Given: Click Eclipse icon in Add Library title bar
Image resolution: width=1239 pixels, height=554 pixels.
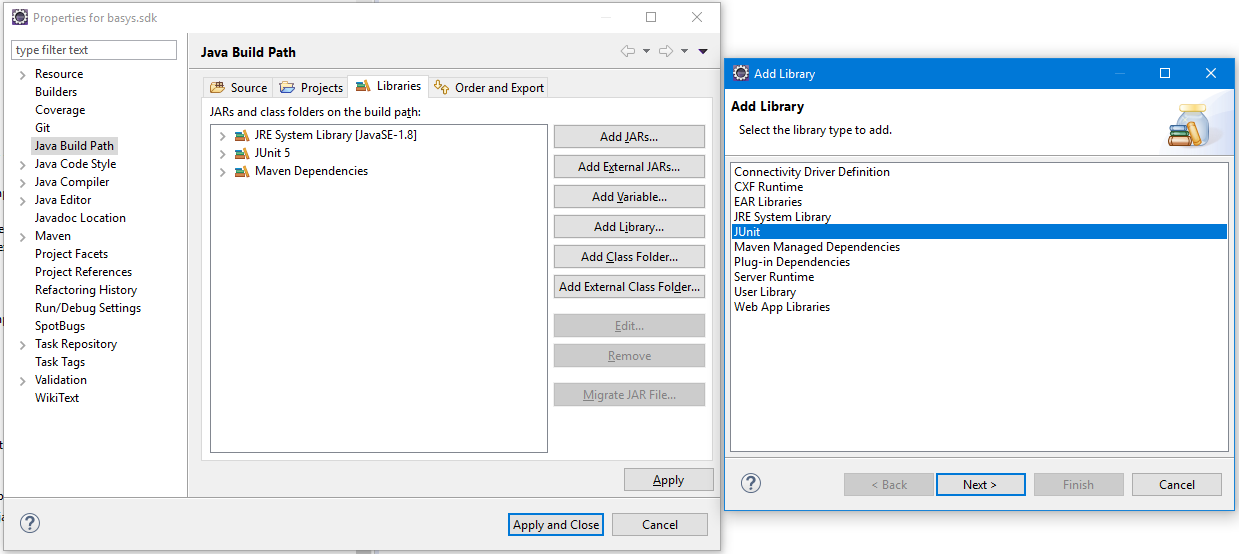Looking at the screenshot, I should [x=741, y=73].
